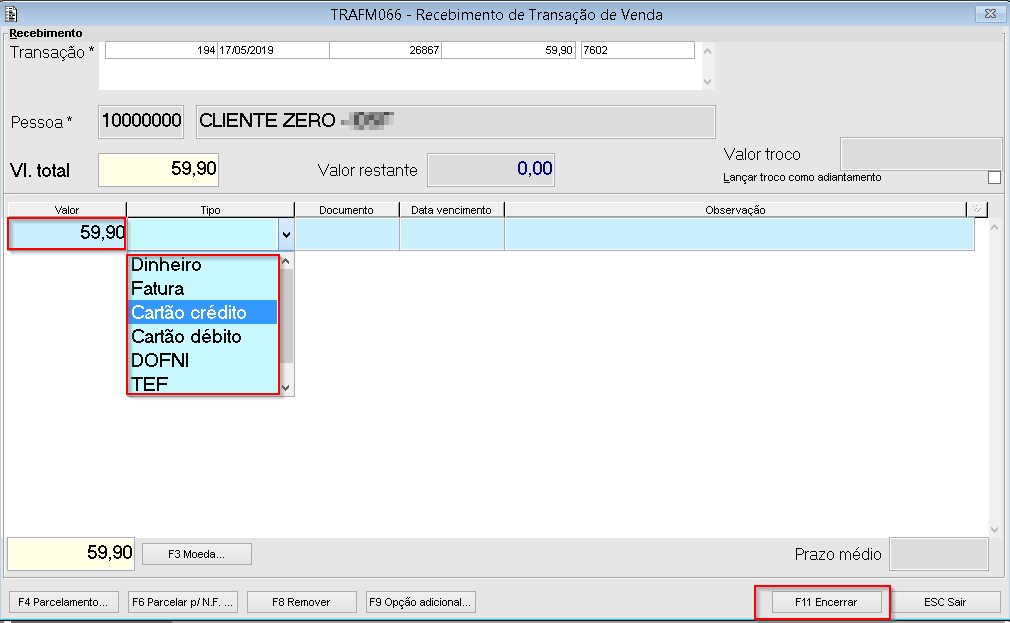Click the document icon in title bar
This screenshot has width=1010, height=623.
11,14
